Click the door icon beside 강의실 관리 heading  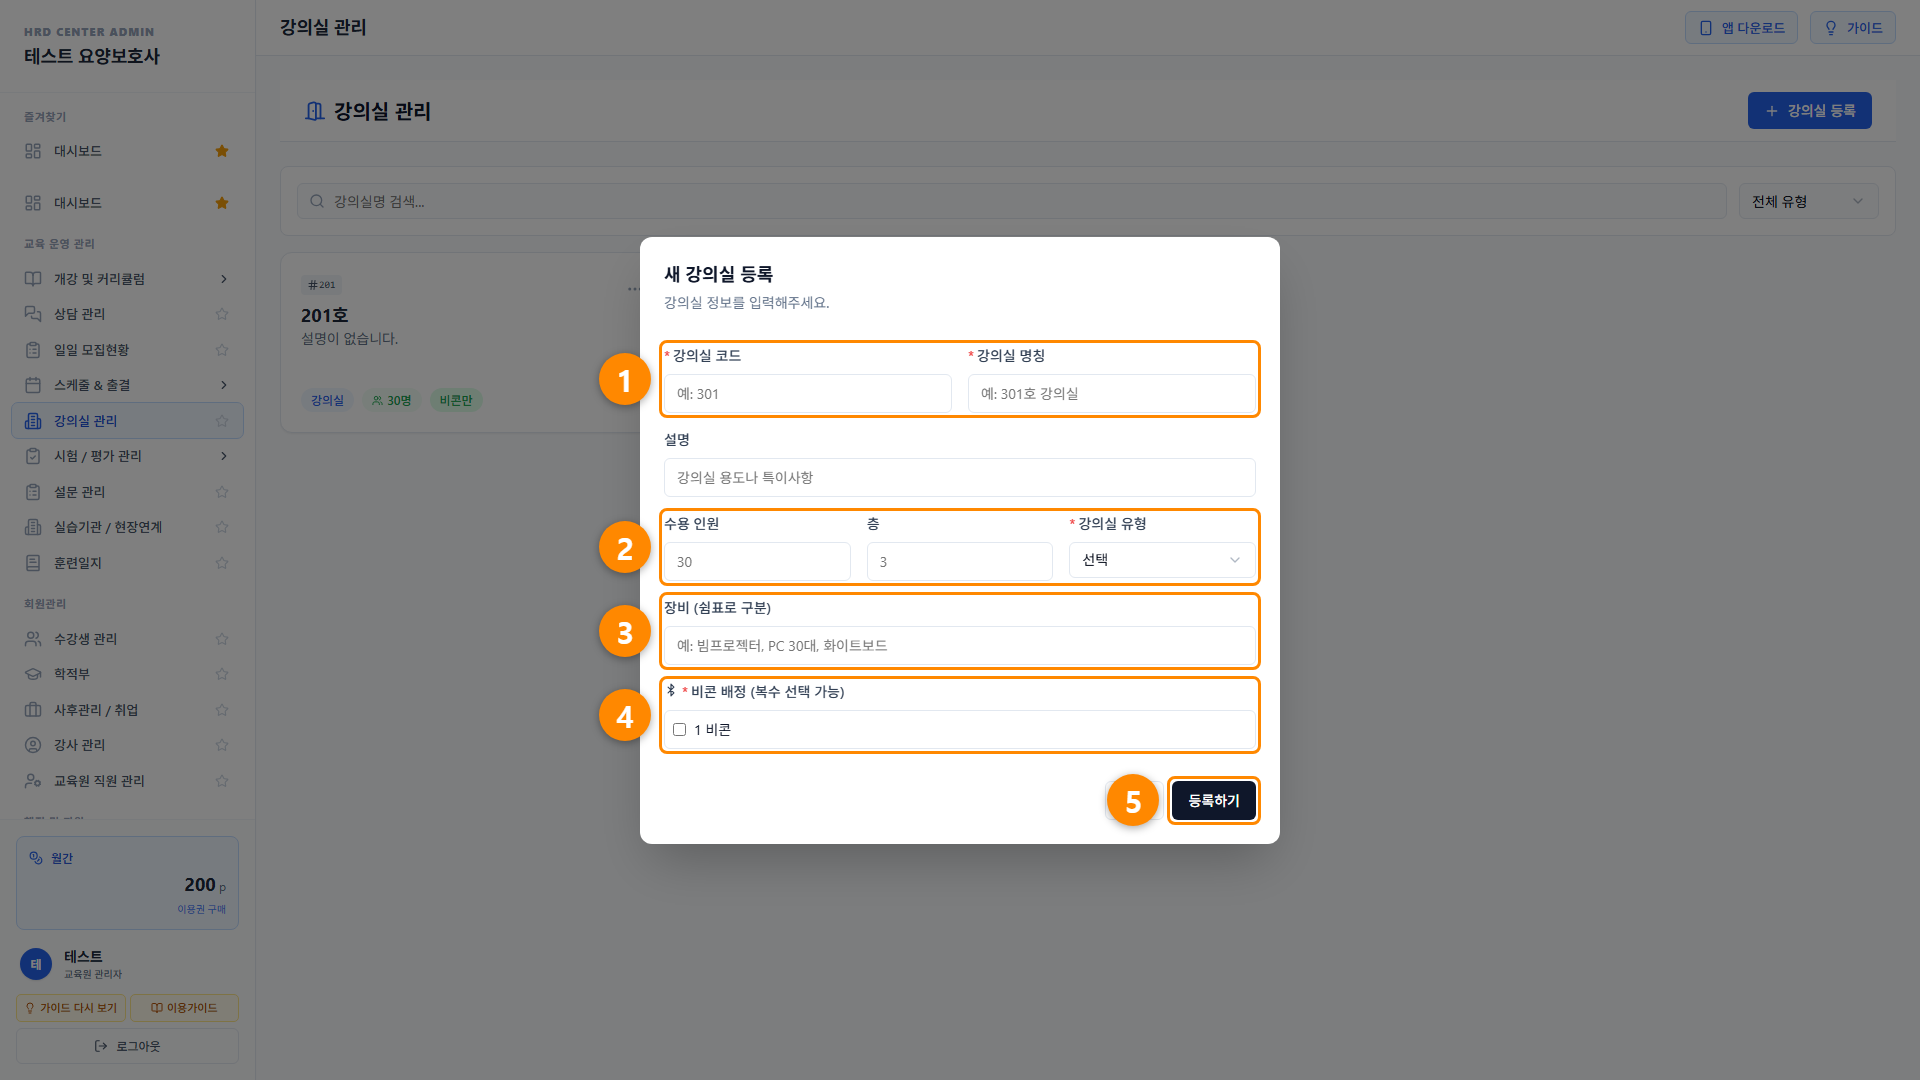(314, 111)
